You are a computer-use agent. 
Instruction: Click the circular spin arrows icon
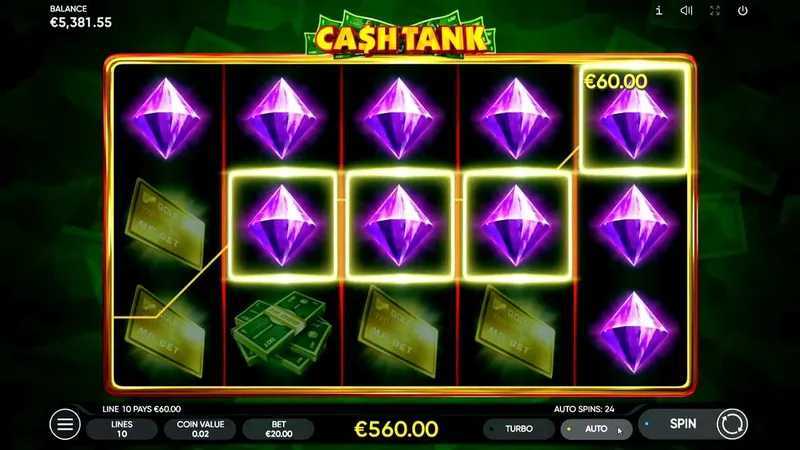point(732,424)
